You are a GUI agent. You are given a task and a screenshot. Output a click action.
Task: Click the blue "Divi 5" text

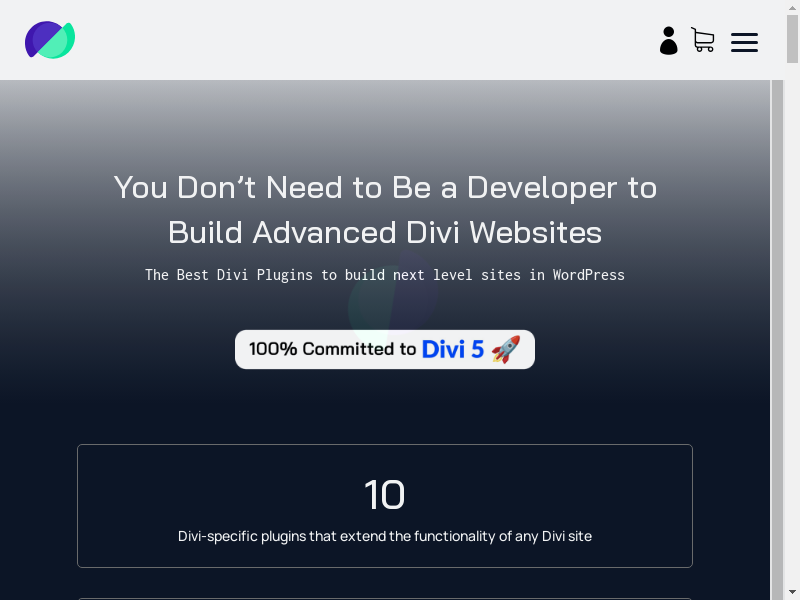[x=452, y=349]
